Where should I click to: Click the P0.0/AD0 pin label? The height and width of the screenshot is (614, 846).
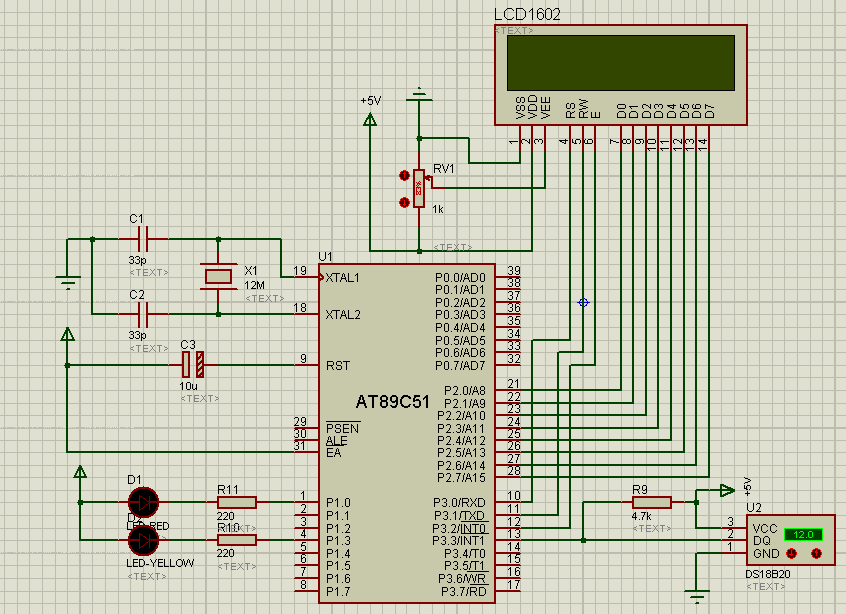tap(460, 278)
